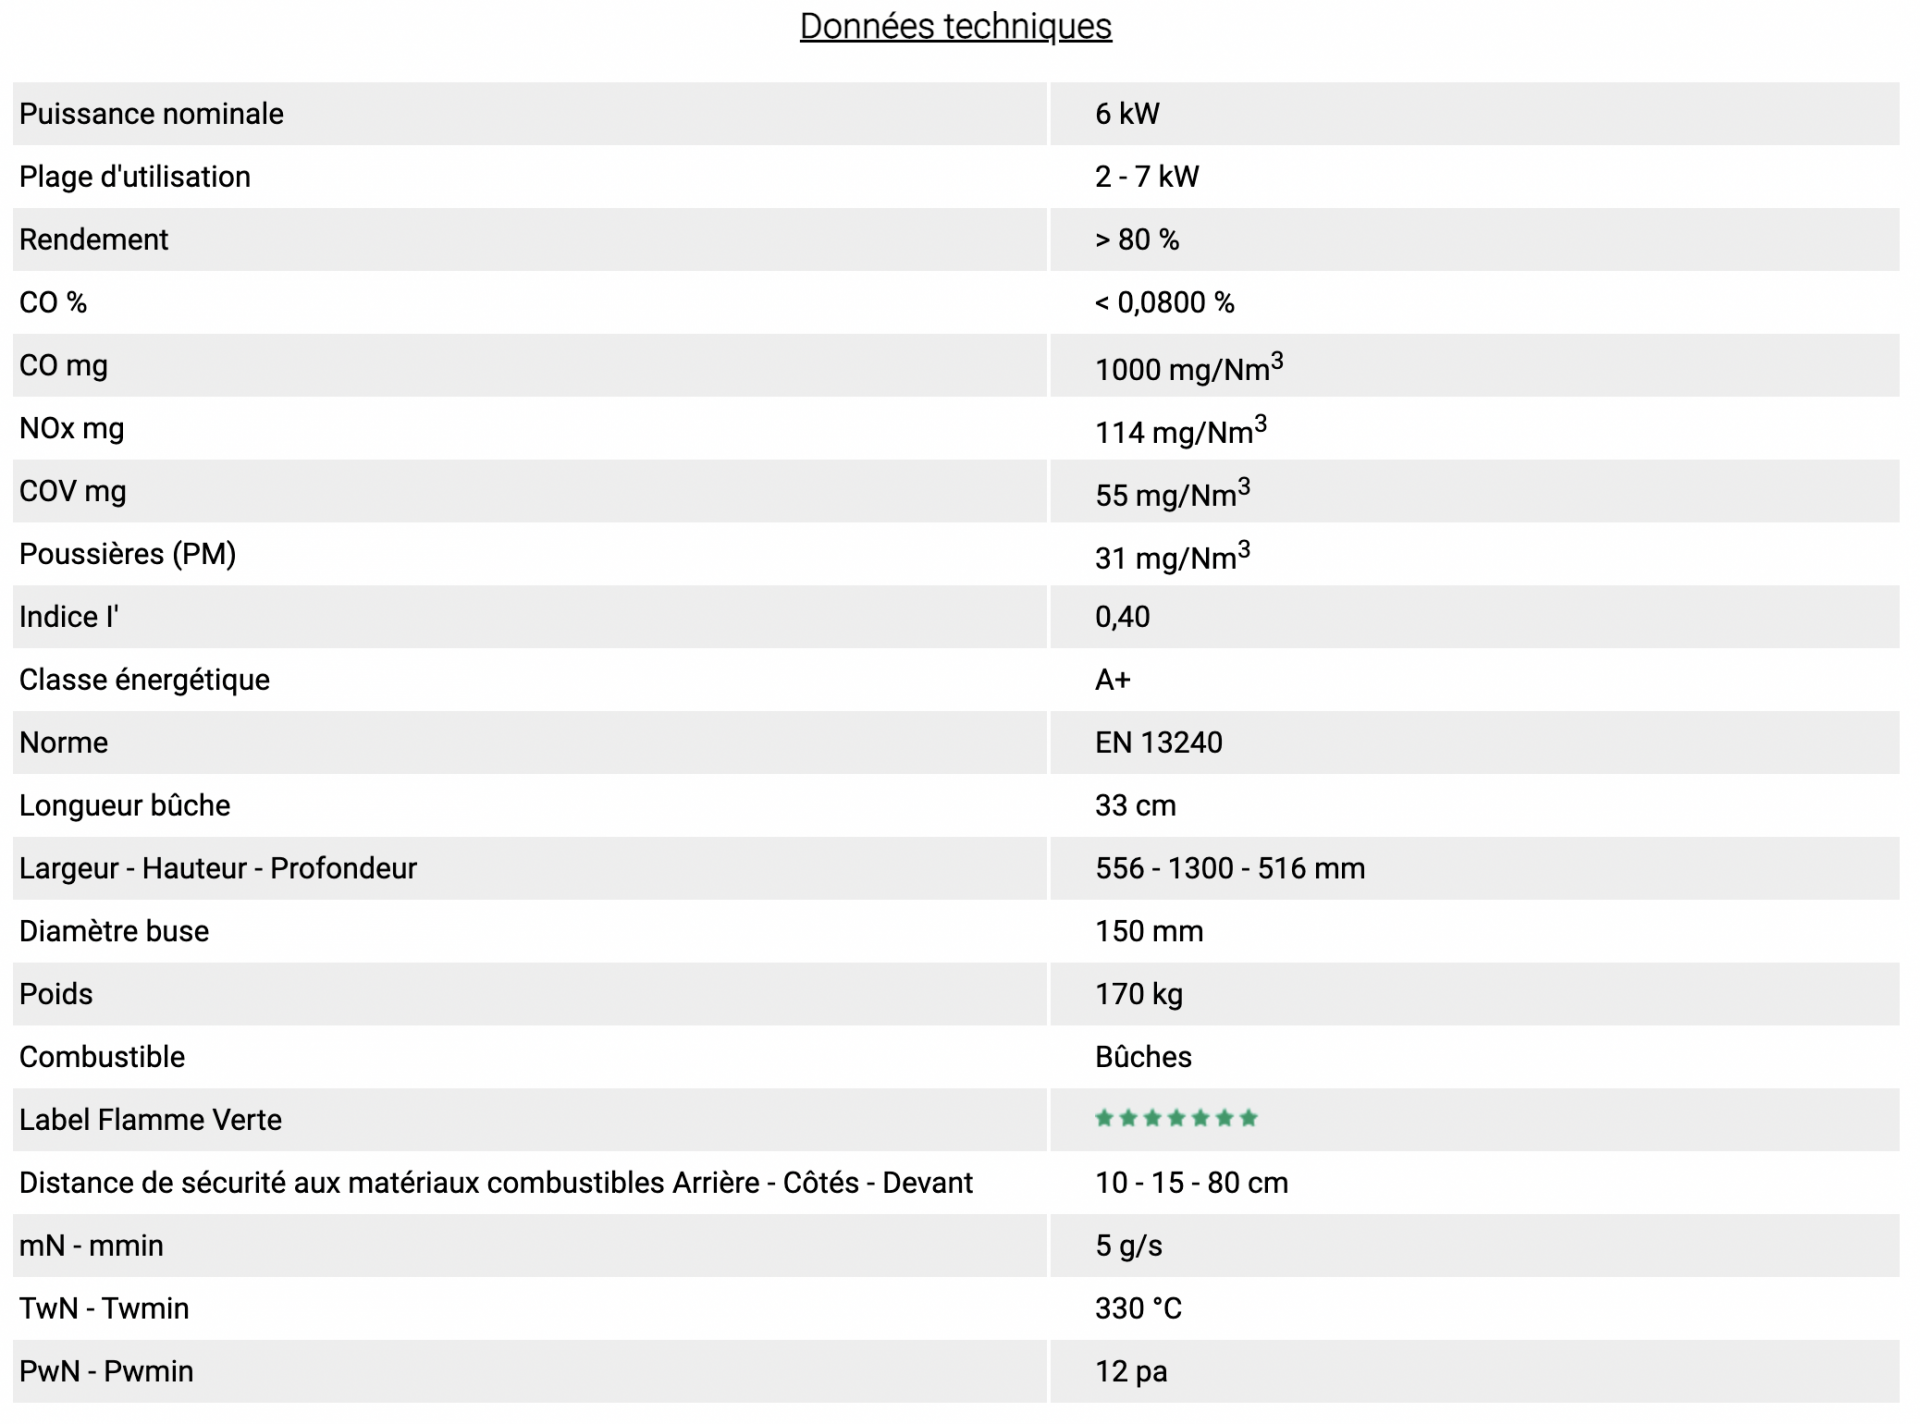This screenshot has width=1920, height=1424.
Task: Click the '6 kW' value
Action: tap(1127, 114)
